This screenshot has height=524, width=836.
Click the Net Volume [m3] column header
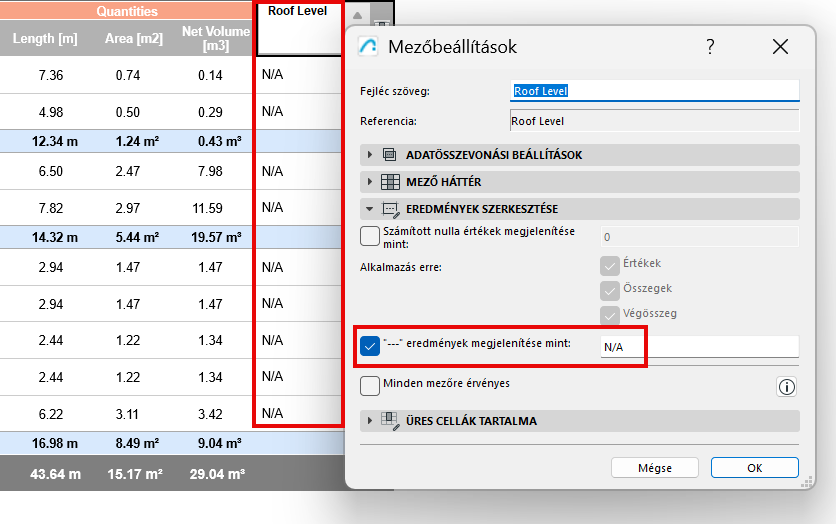(x=216, y=38)
